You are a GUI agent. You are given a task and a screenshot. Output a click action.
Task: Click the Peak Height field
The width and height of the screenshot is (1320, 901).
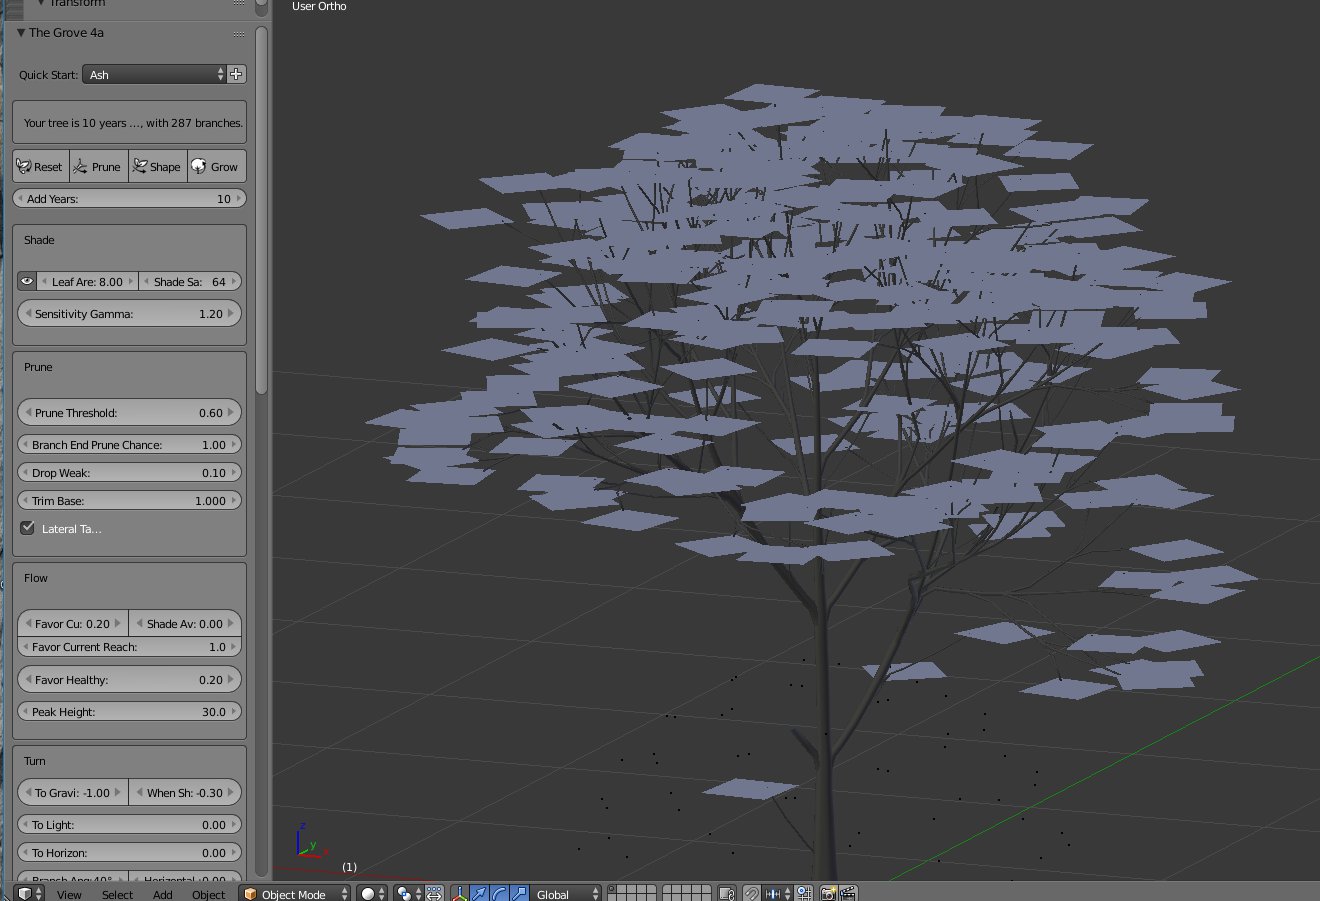pyautogui.click(x=129, y=712)
